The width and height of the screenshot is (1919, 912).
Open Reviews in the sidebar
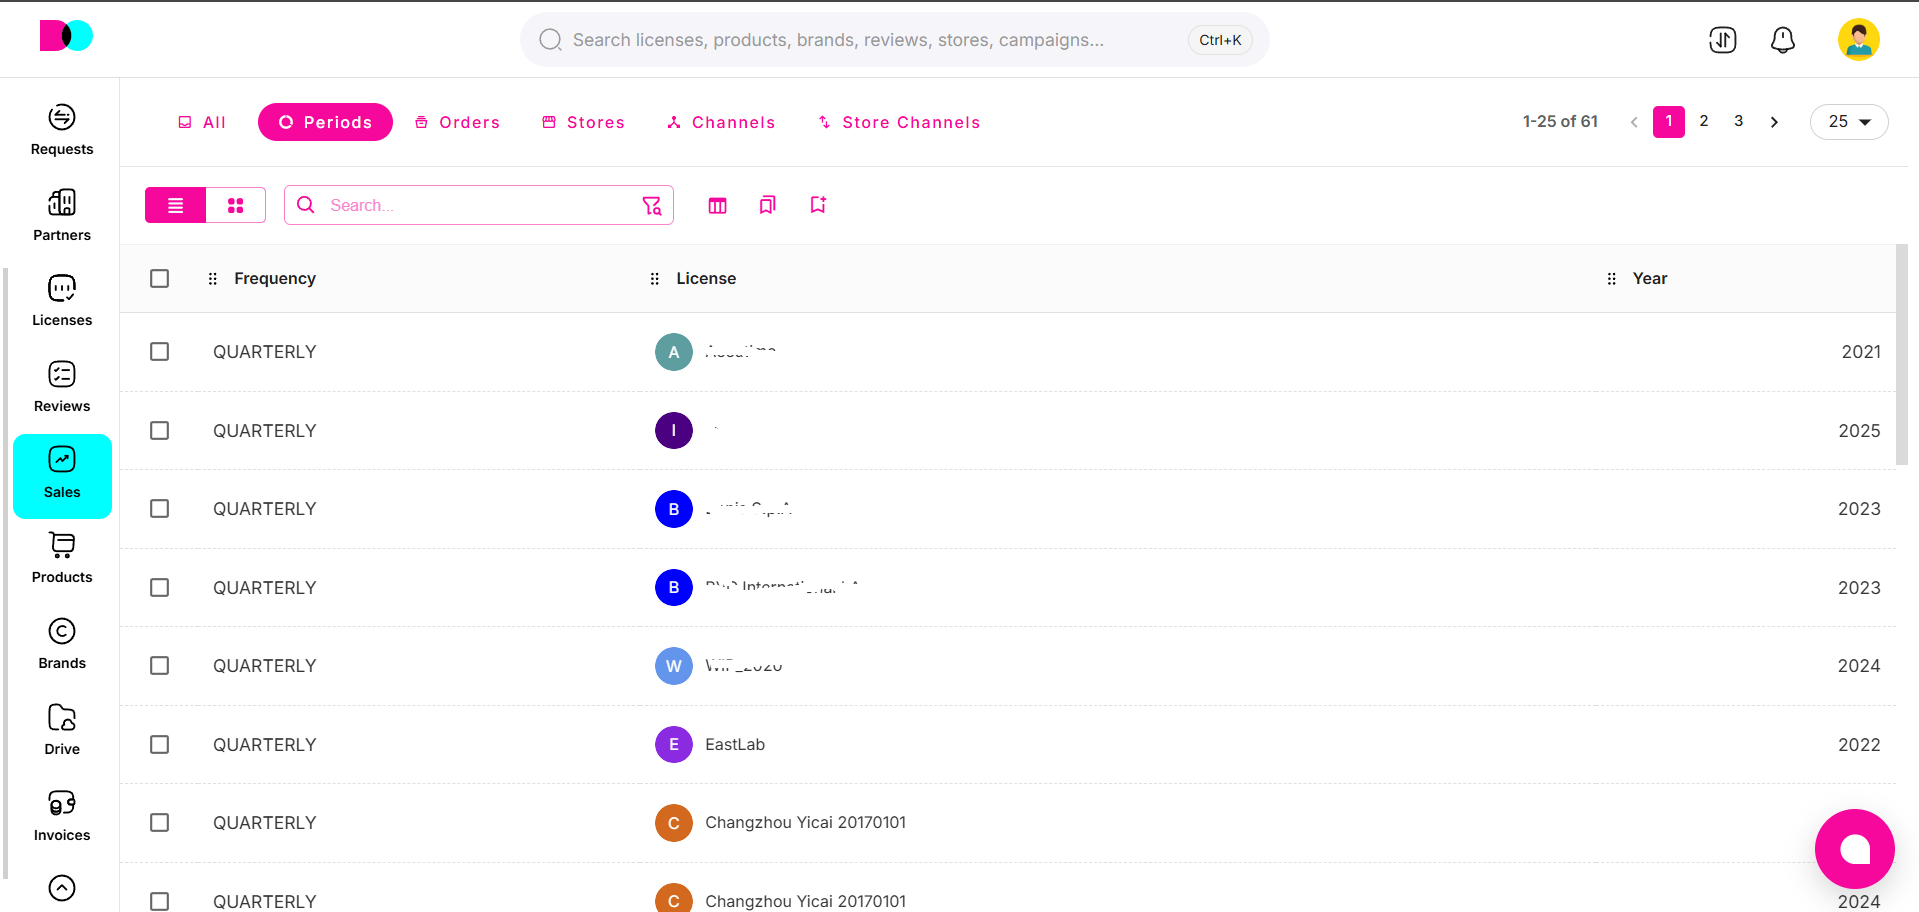(x=62, y=388)
